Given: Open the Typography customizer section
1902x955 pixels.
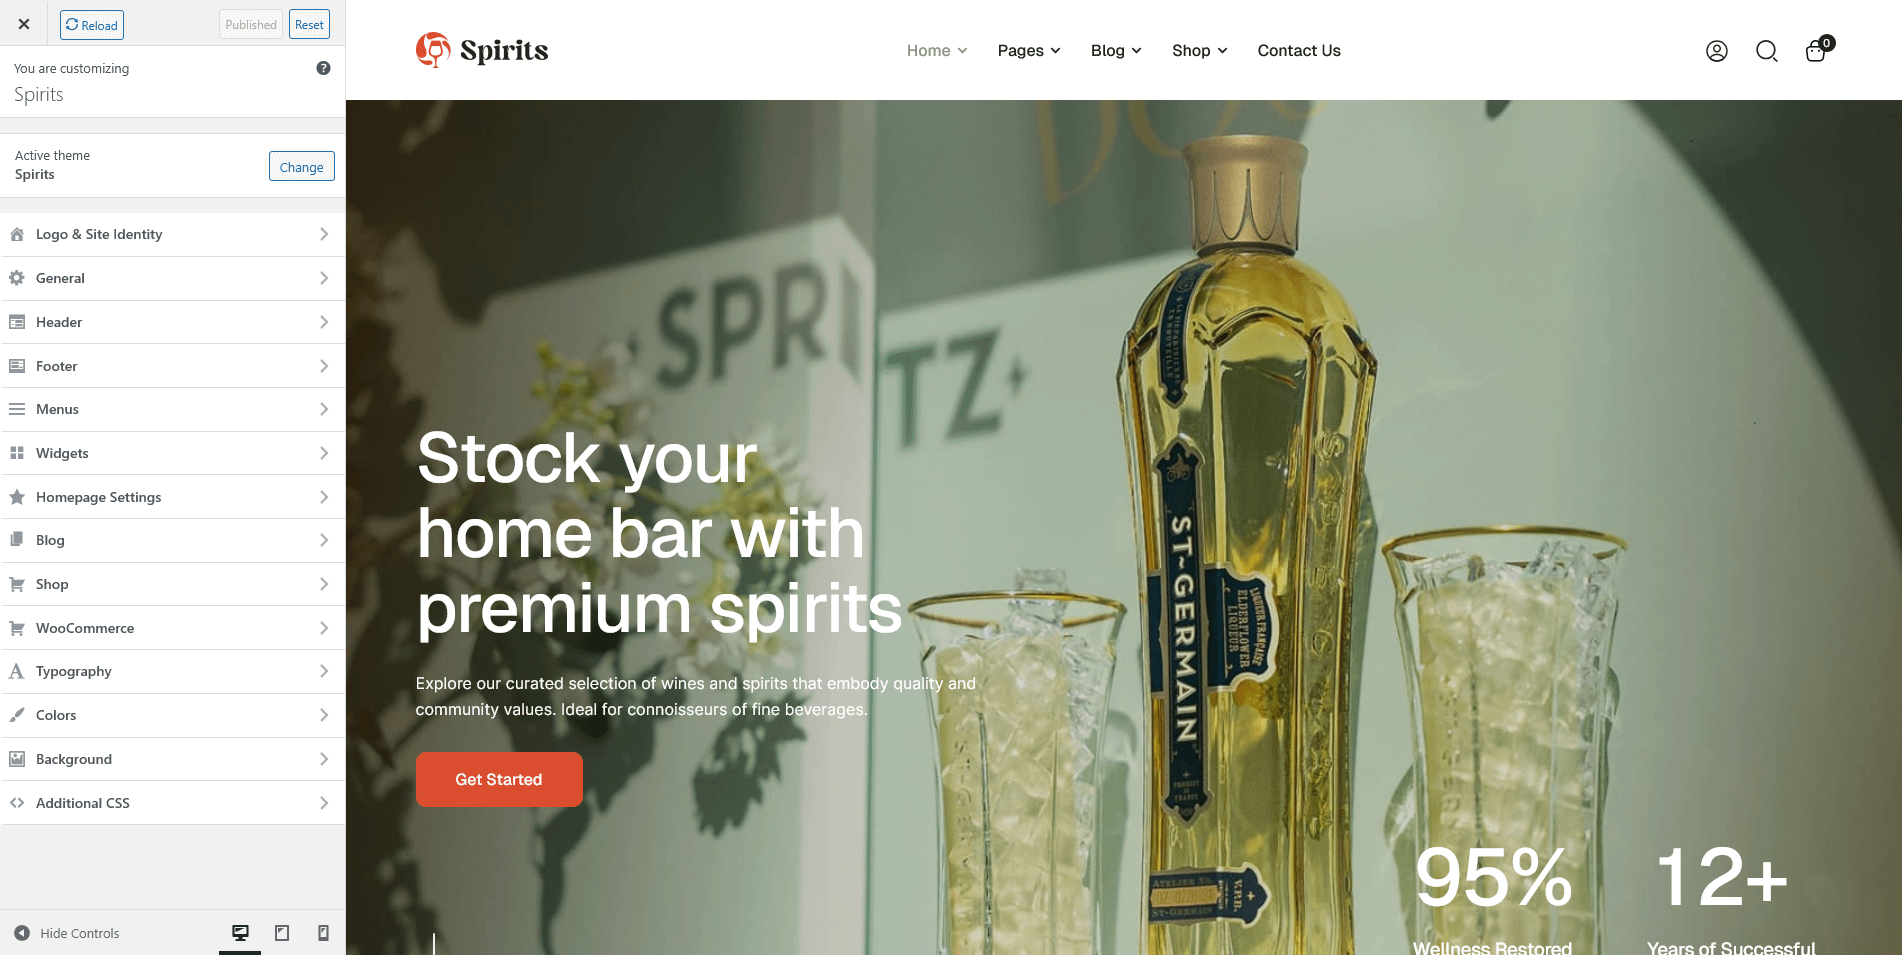Looking at the screenshot, I should point(172,671).
